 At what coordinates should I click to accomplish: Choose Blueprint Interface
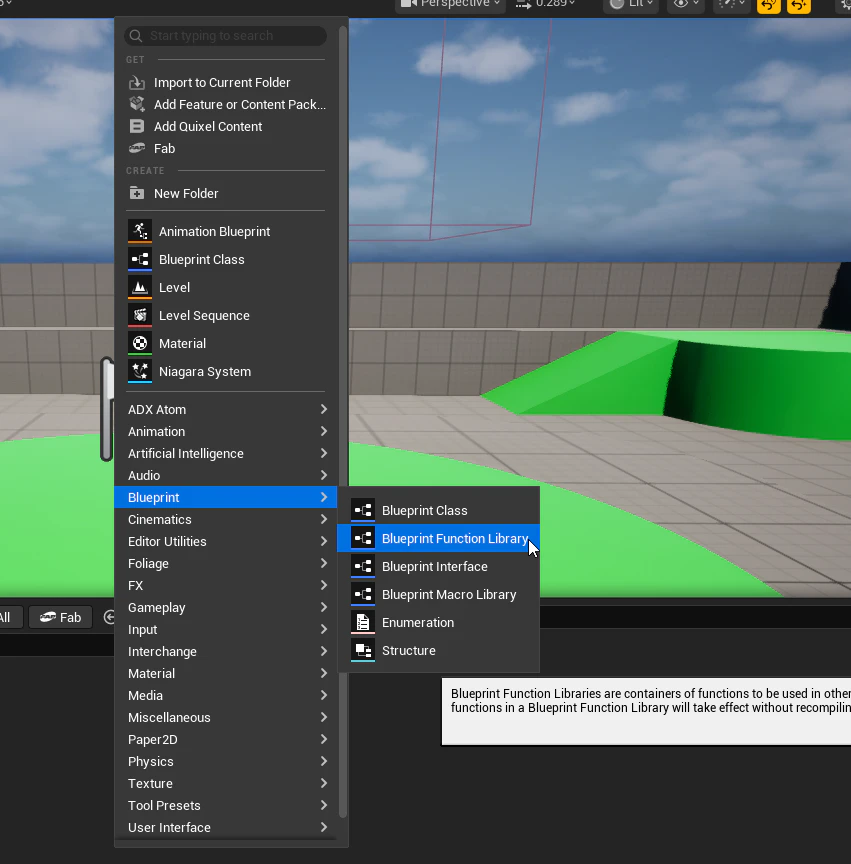(438, 566)
